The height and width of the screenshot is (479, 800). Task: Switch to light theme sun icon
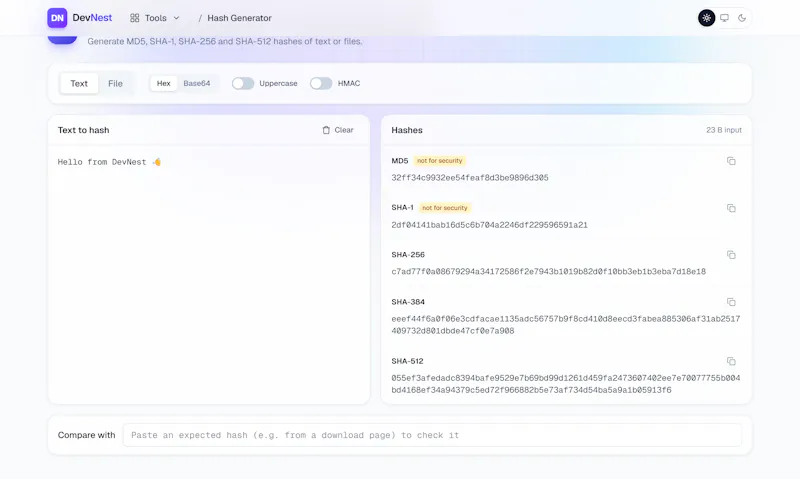[x=706, y=18]
